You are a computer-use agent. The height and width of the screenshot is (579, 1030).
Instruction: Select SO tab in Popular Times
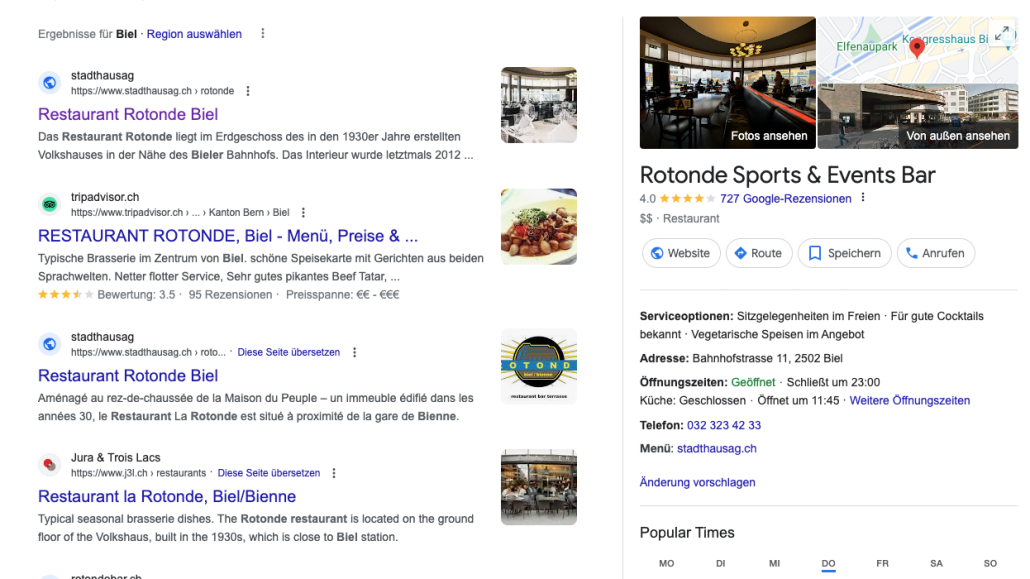pyautogui.click(x=990, y=564)
